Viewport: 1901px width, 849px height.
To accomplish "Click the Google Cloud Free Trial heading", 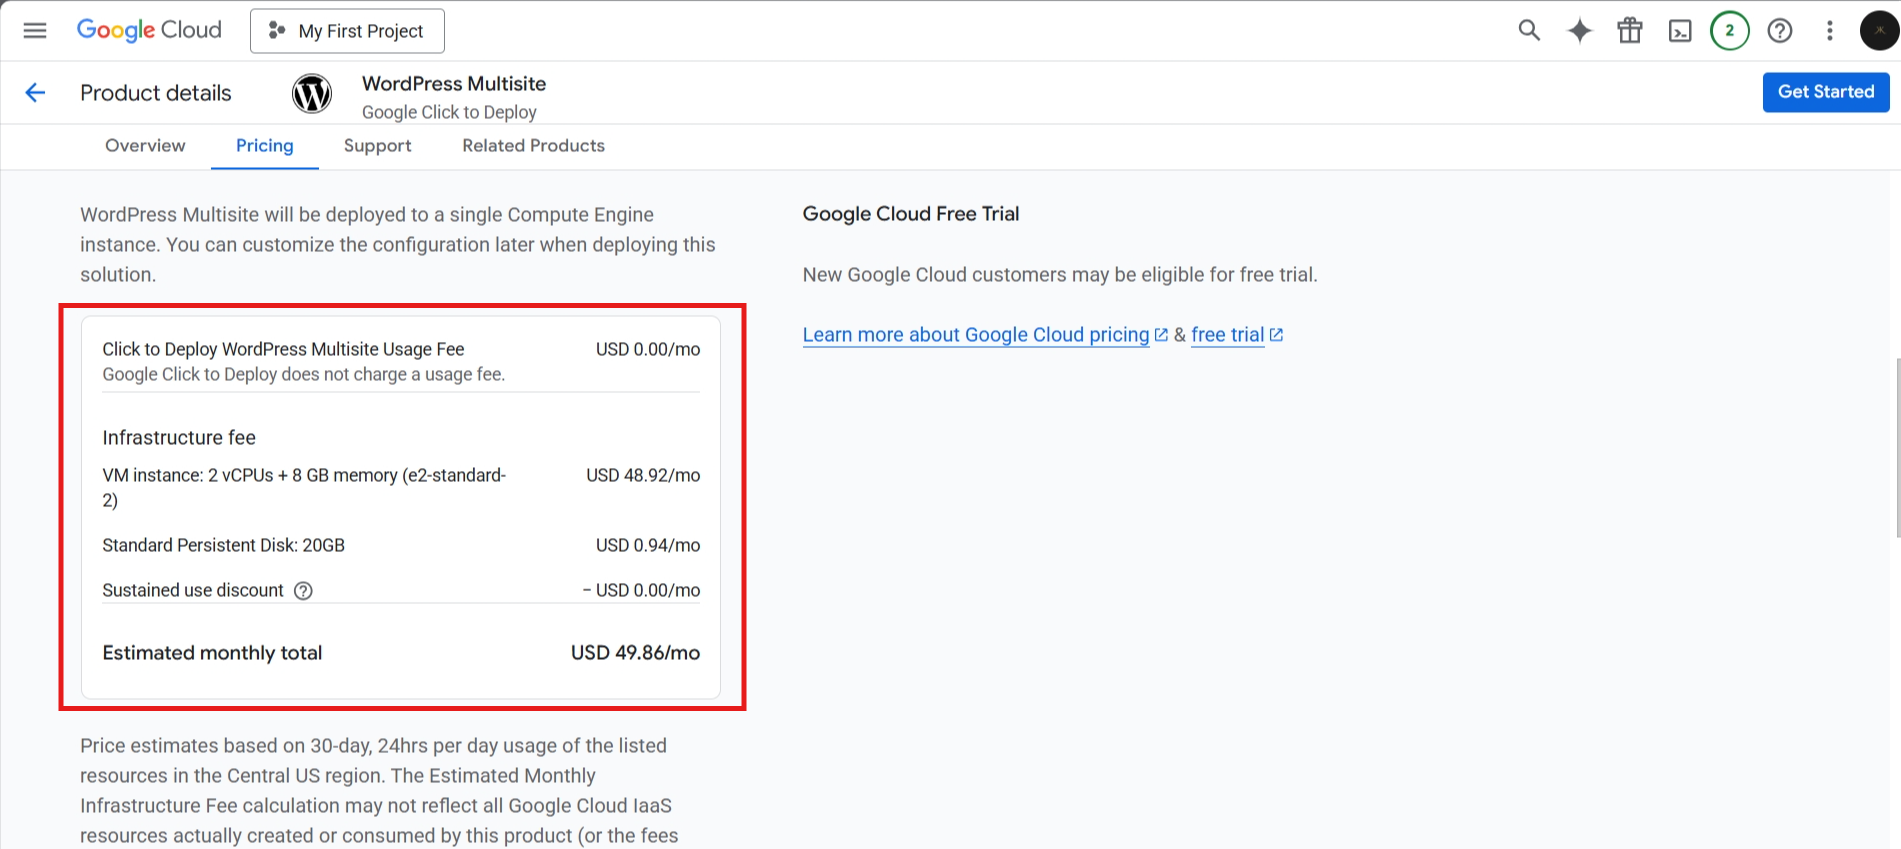I will pos(911,214).
